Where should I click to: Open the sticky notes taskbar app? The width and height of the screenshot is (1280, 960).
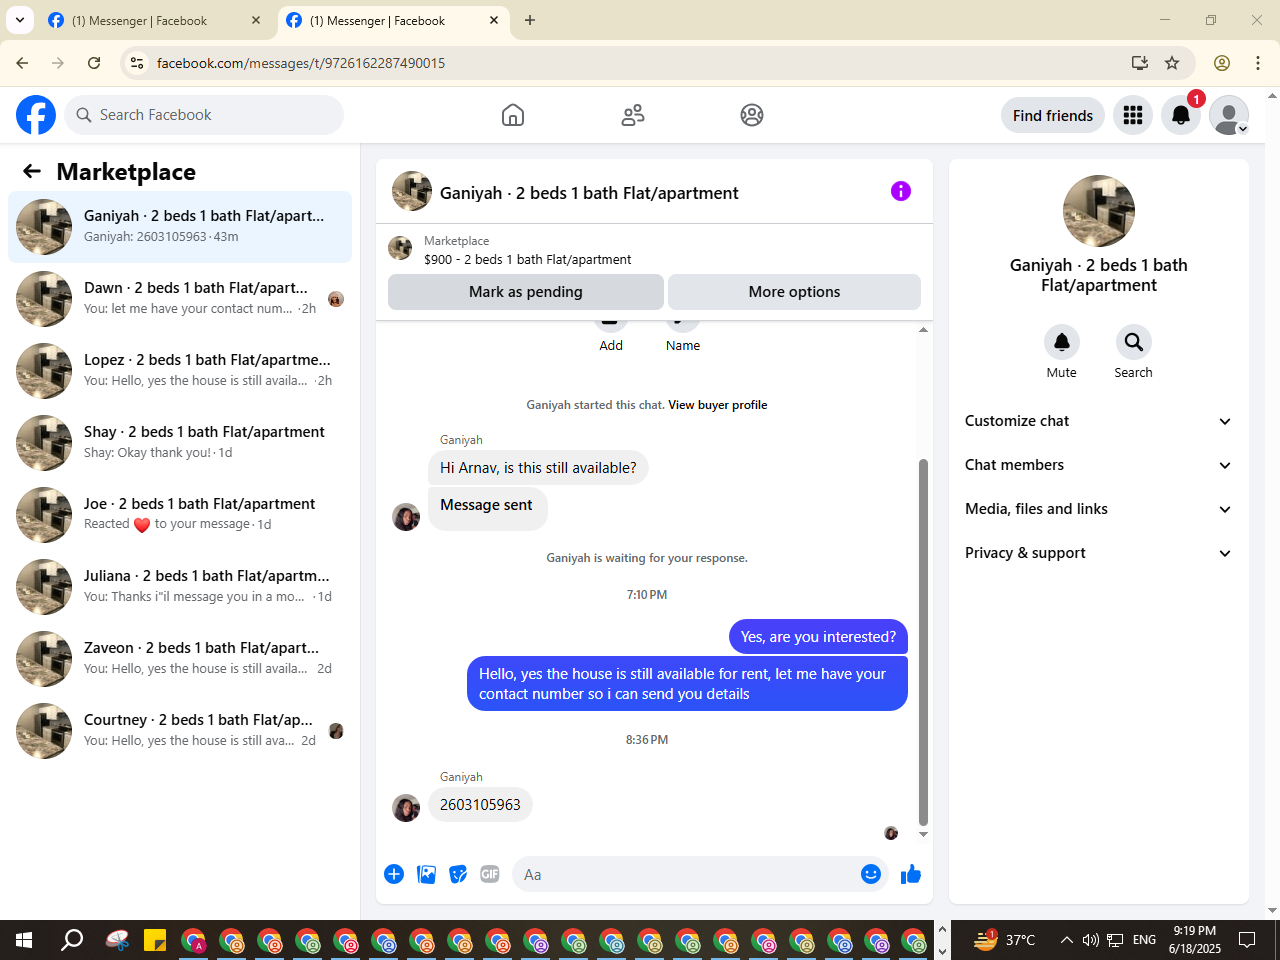pyautogui.click(x=155, y=940)
